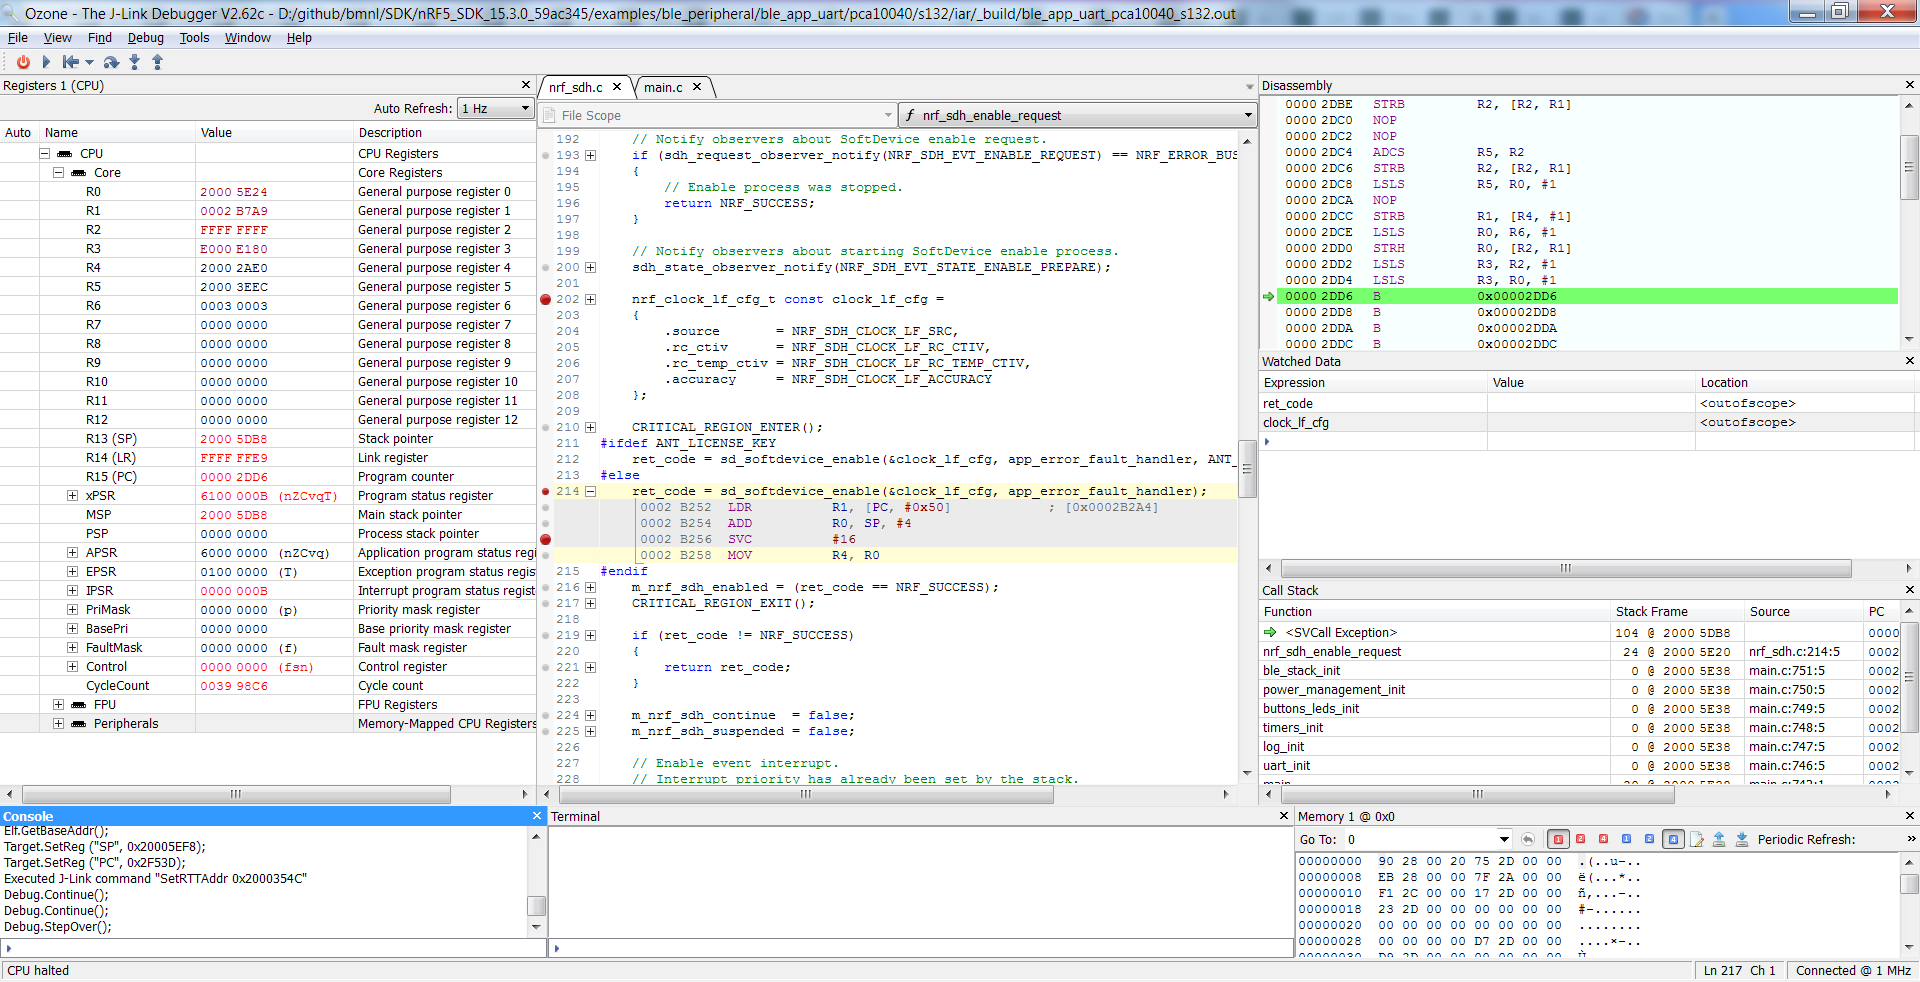This screenshot has width=1920, height=982.
Task: Click the red power stop-debug icon
Action: click(x=23, y=62)
